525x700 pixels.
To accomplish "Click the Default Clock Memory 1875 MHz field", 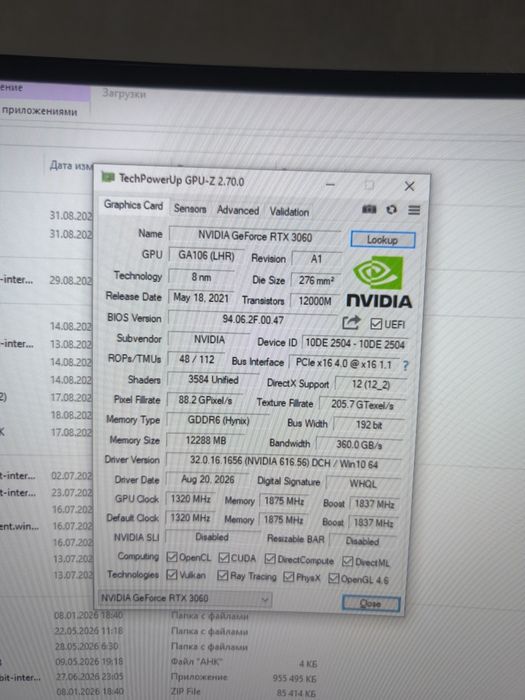I will 283,520.
